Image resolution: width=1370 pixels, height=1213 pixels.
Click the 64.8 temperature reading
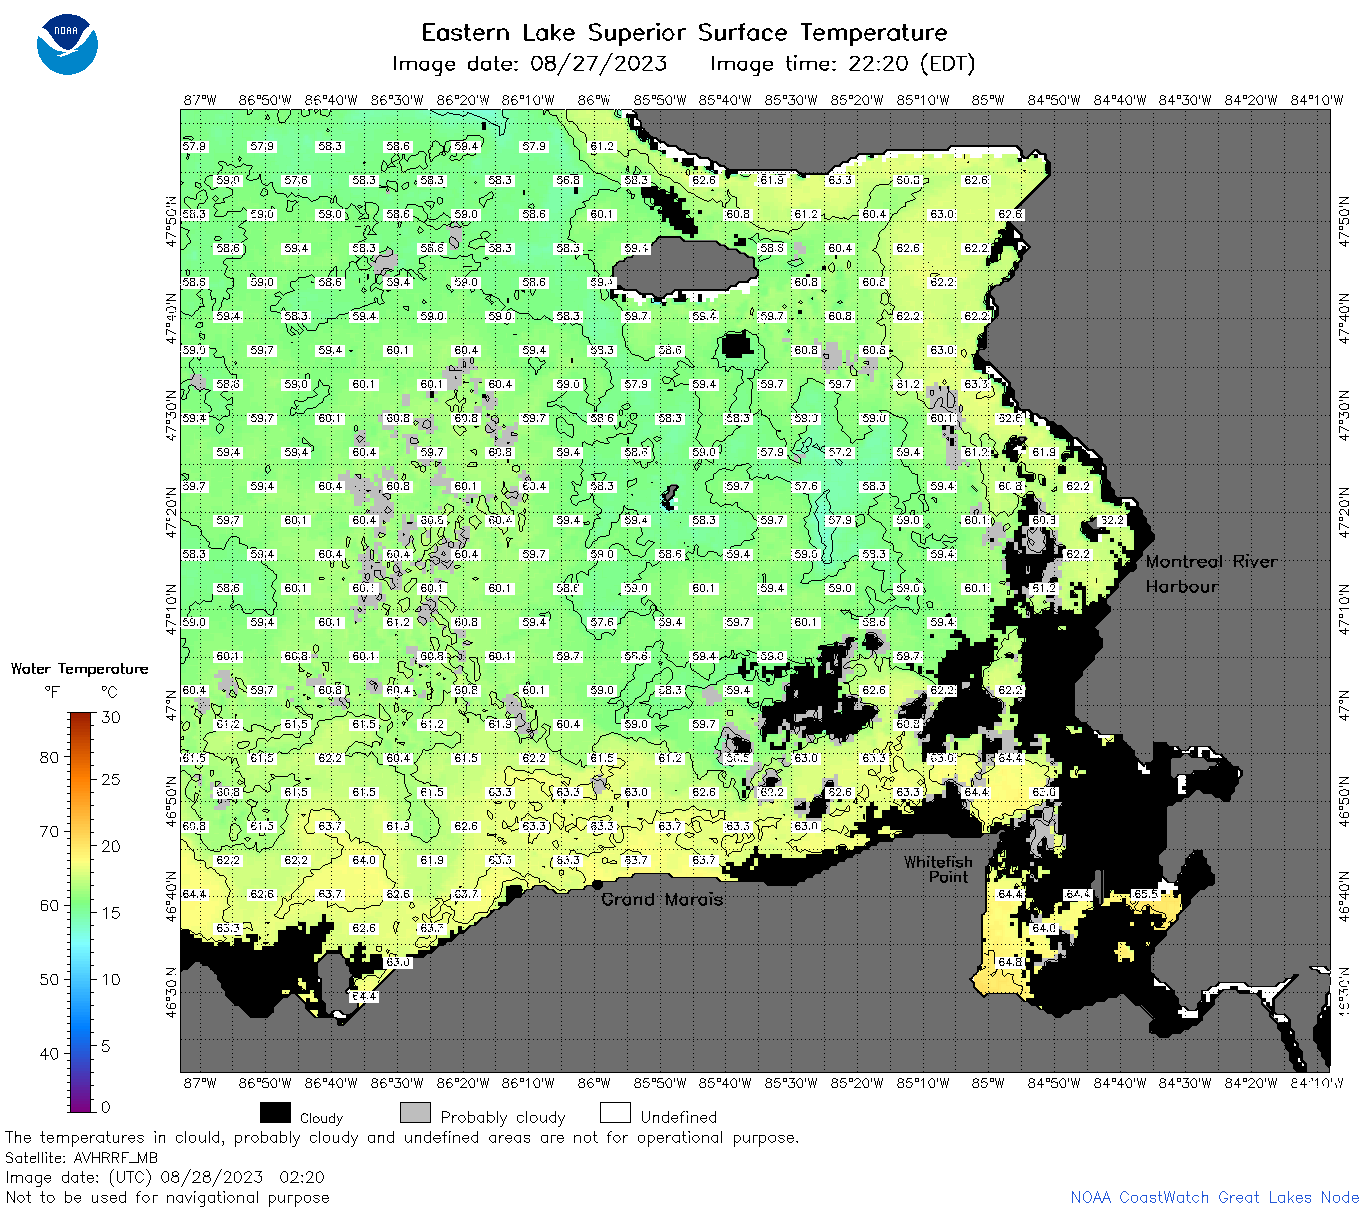tap(1010, 962)
